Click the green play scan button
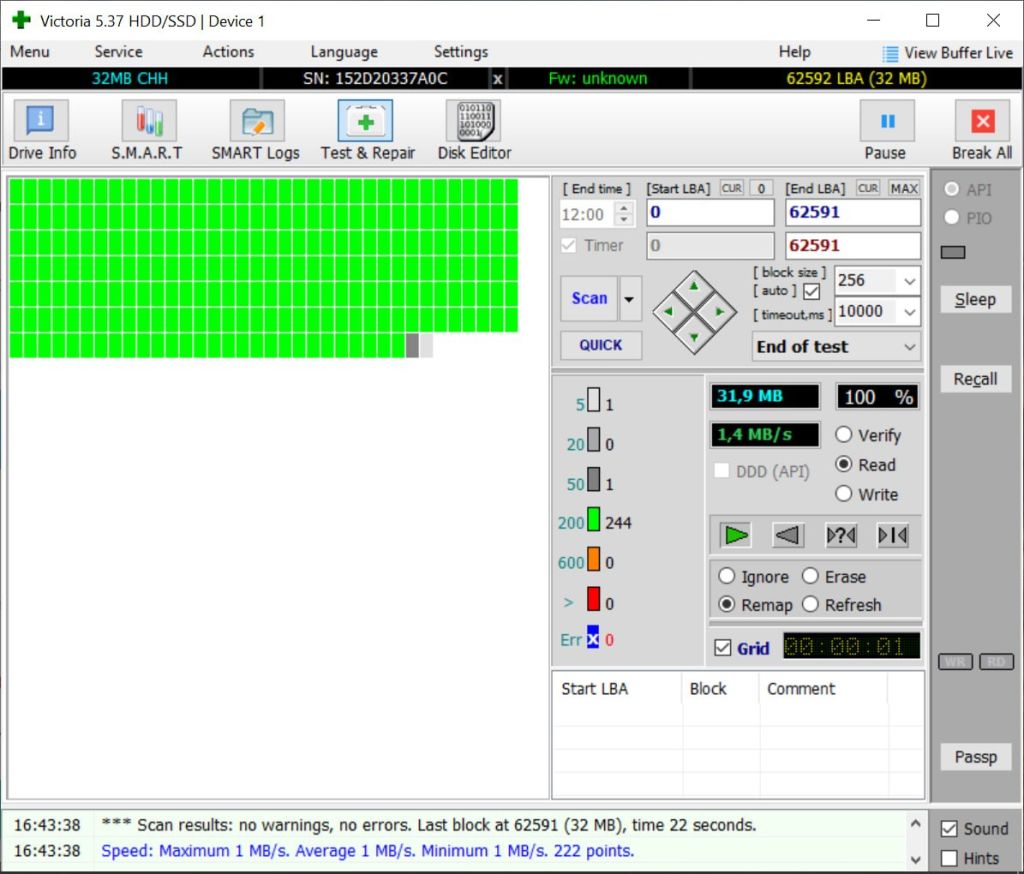Screen dimensions: 1024x874 click(735, 536)
